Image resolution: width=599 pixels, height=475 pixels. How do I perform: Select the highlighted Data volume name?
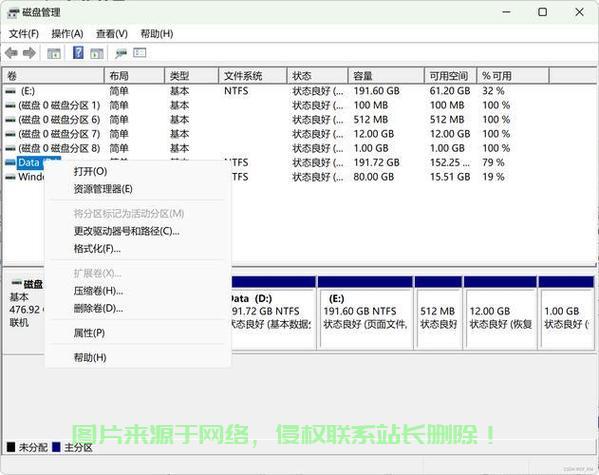[29, 163]
